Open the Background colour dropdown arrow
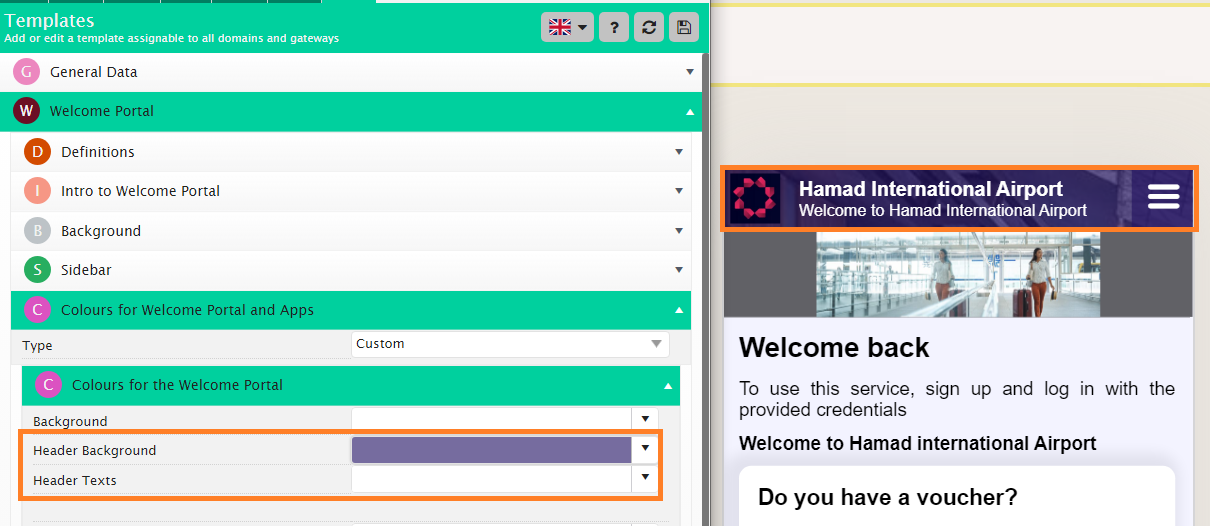The image size is (1210, 526). coord(645,420)
